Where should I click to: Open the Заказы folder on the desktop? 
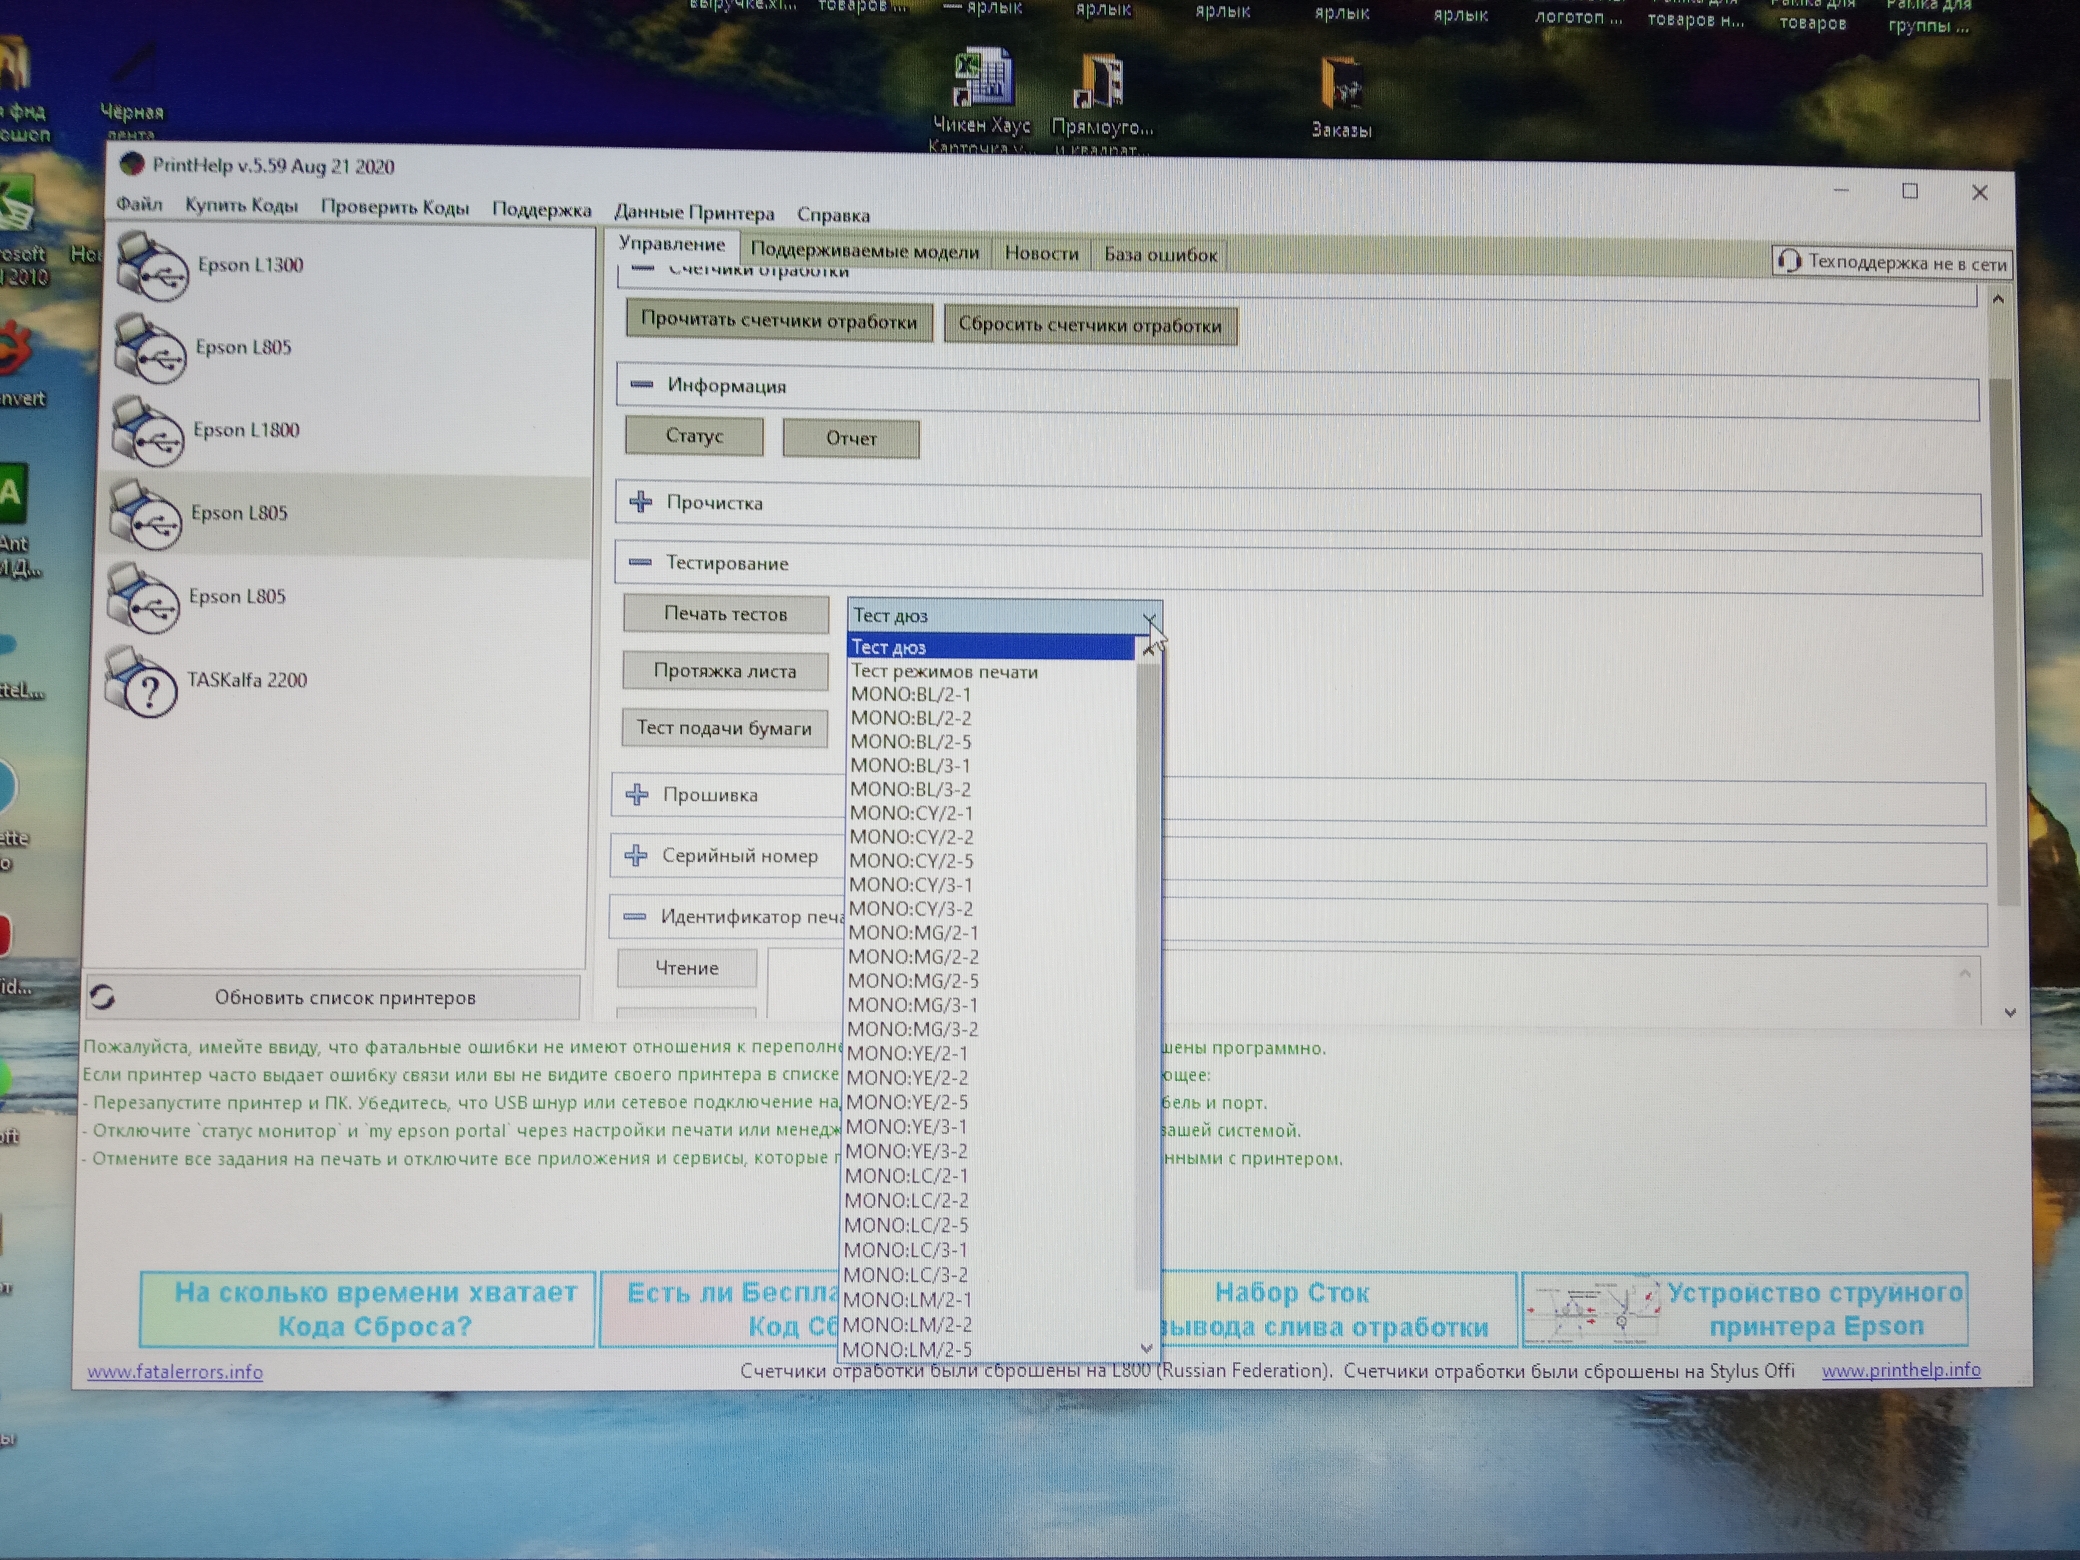click(1341, 97)
